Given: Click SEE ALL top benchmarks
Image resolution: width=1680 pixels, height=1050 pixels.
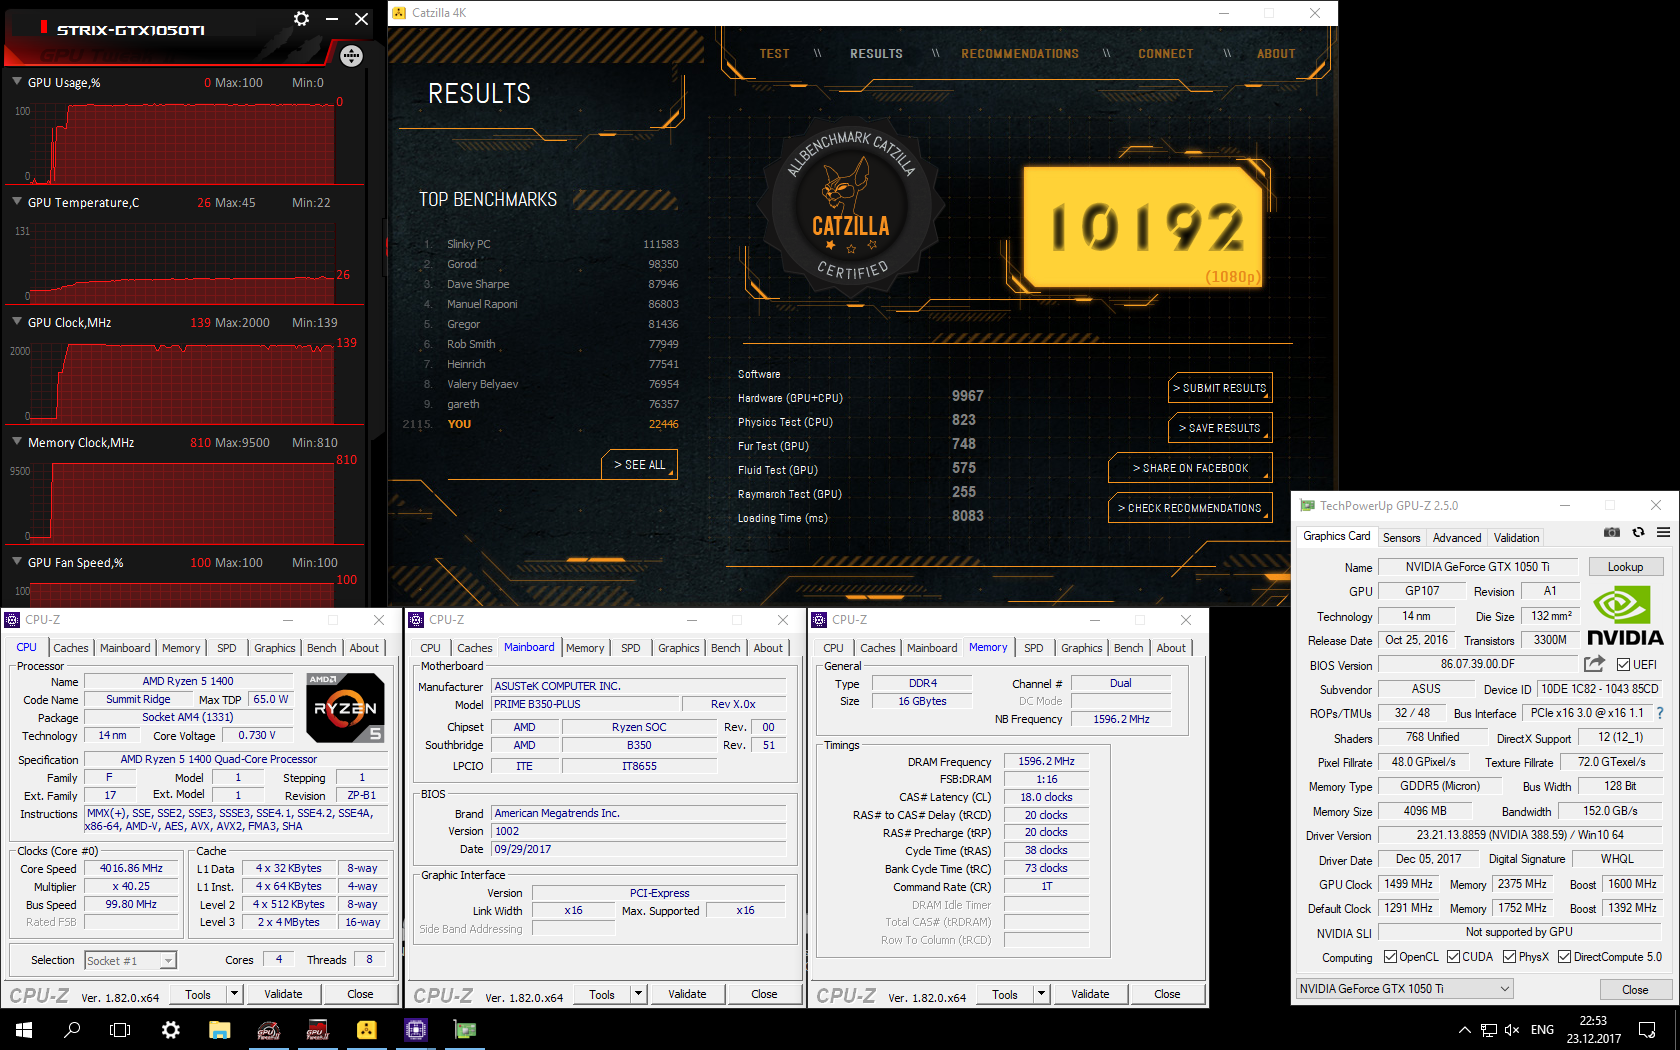Looking at the screenshot, I should (x=639, y=465).
